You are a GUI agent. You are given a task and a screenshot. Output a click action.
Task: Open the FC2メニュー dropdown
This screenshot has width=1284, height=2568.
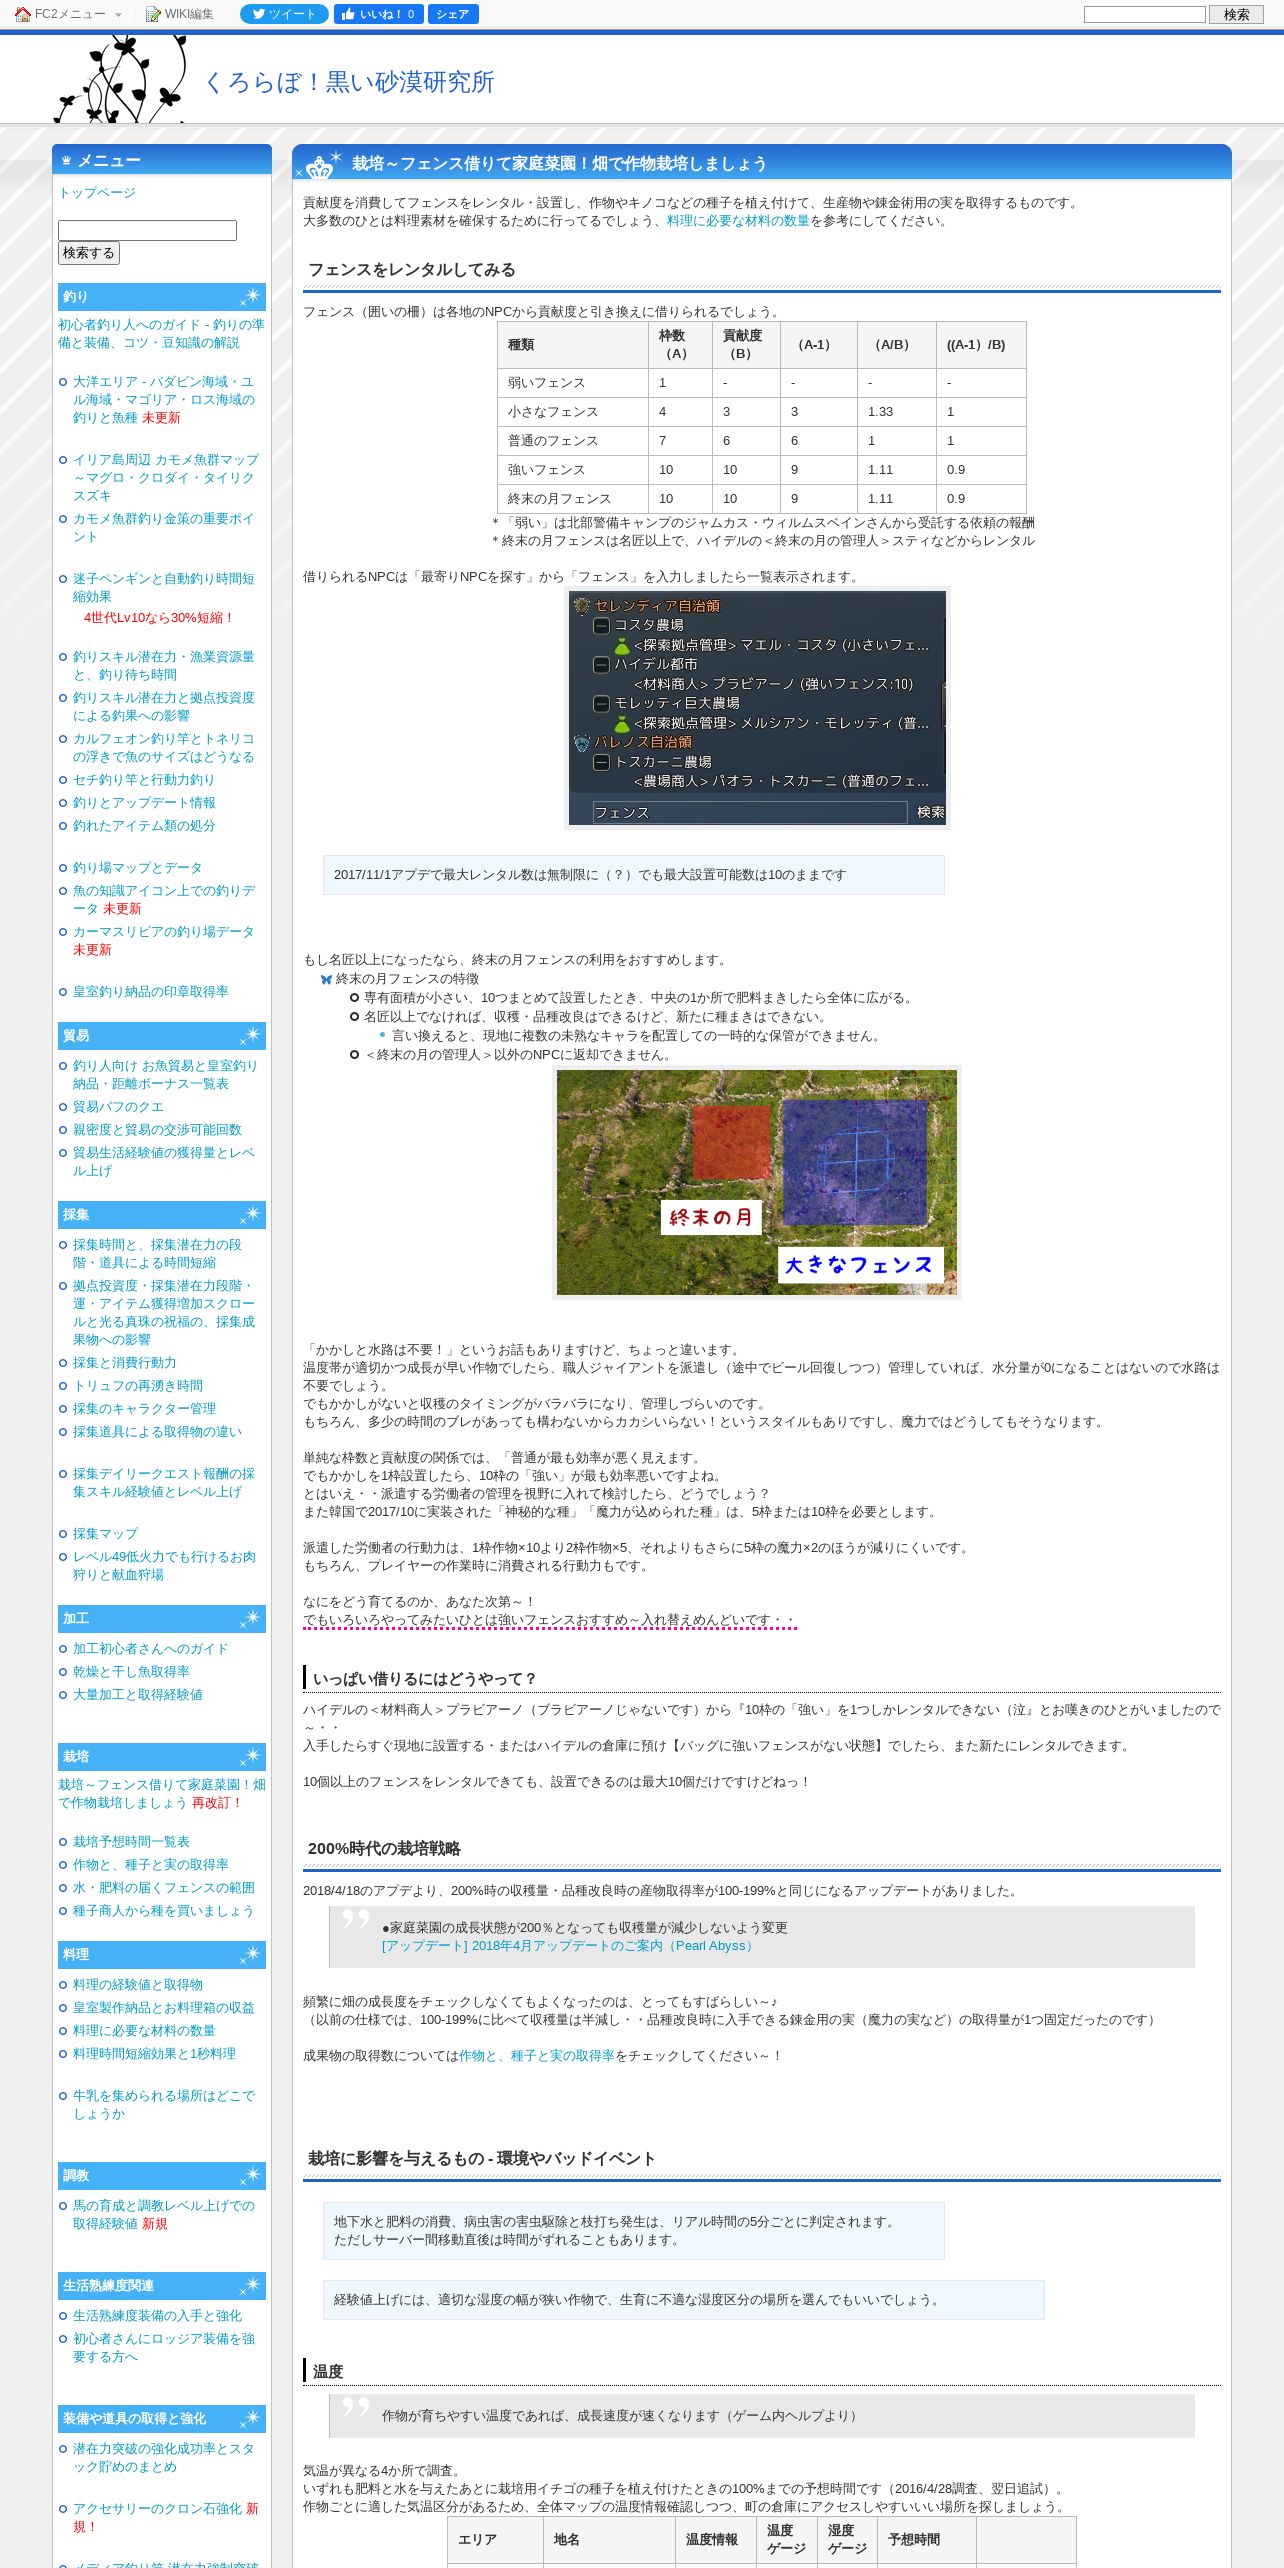pos(78,14)
